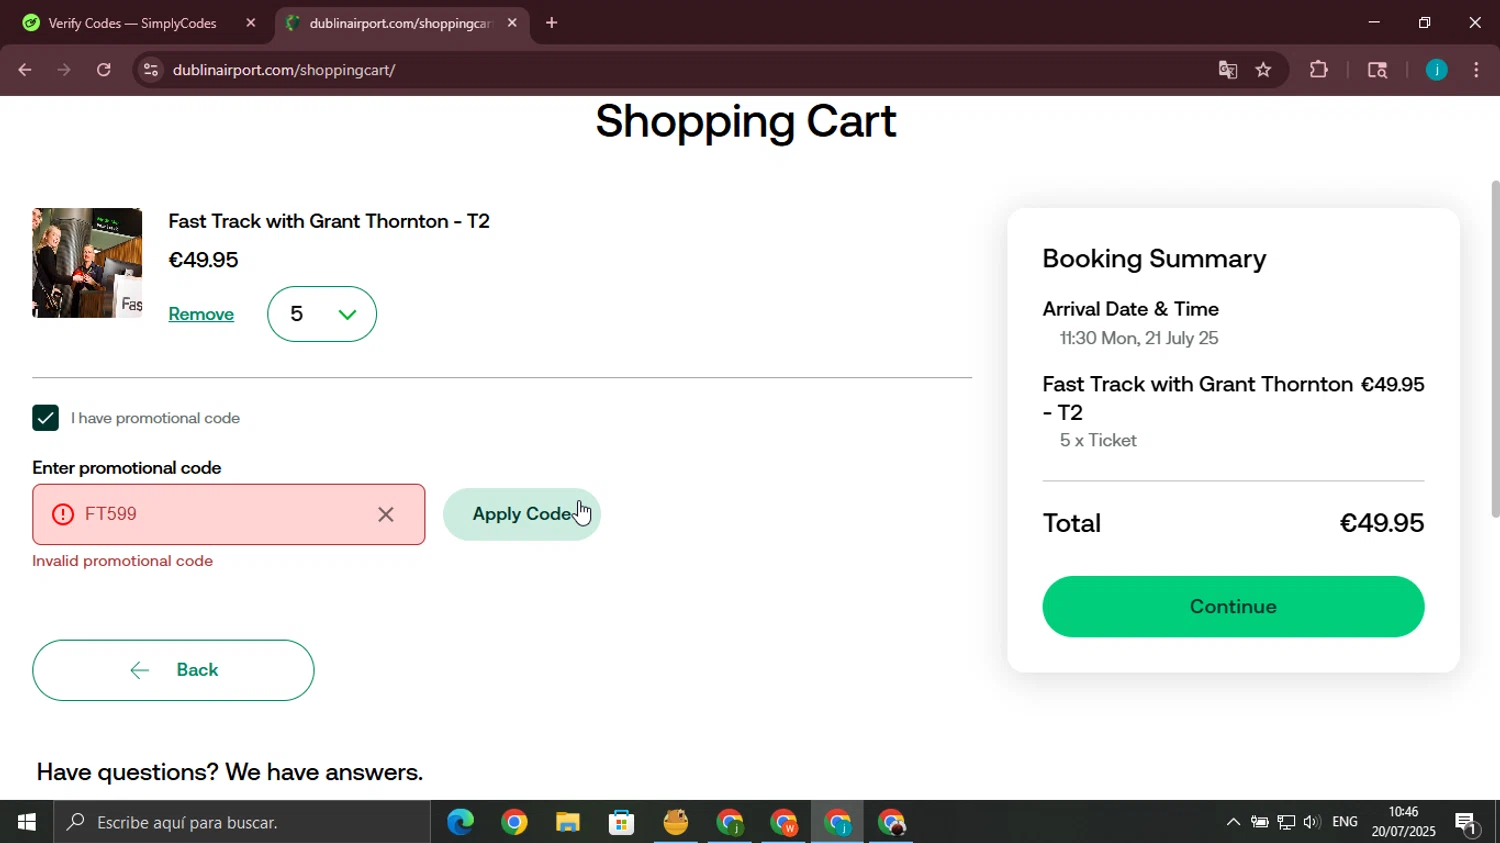The width and height of the screenshot is (1500, 843).
Task: Clear the promotional code with the X icon
Action: (386, 514)
